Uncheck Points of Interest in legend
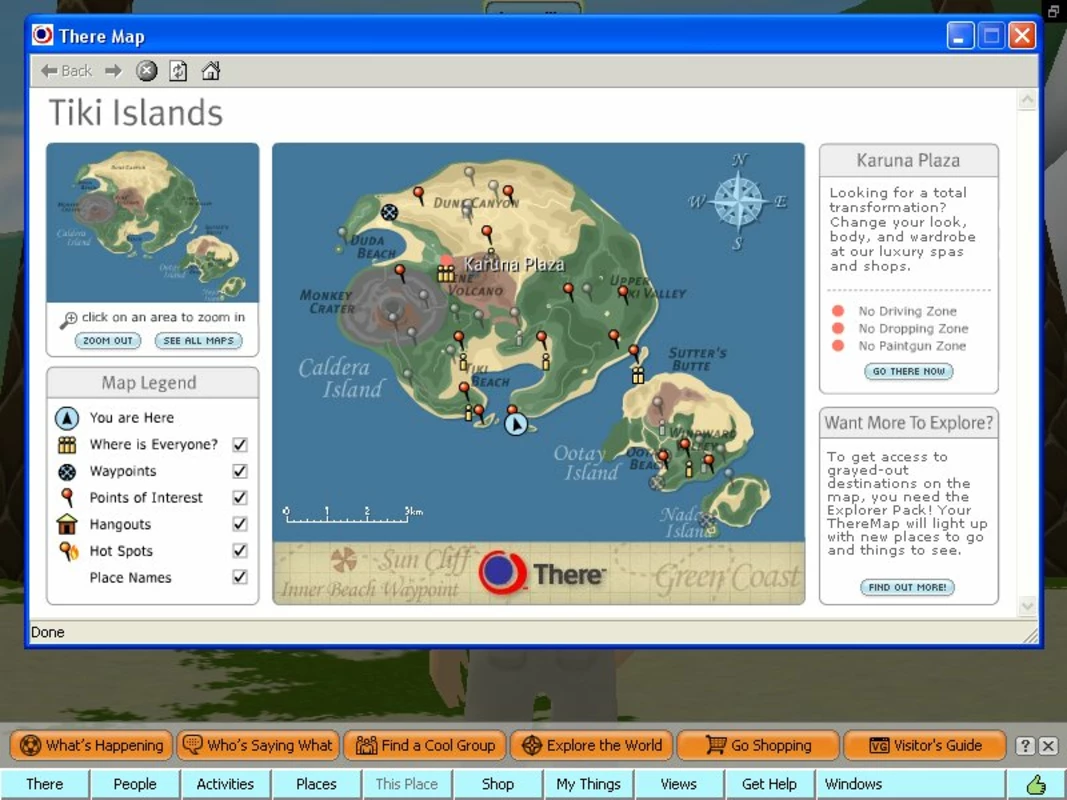This screenshot has height=800, width=1067. pos(240,497)
